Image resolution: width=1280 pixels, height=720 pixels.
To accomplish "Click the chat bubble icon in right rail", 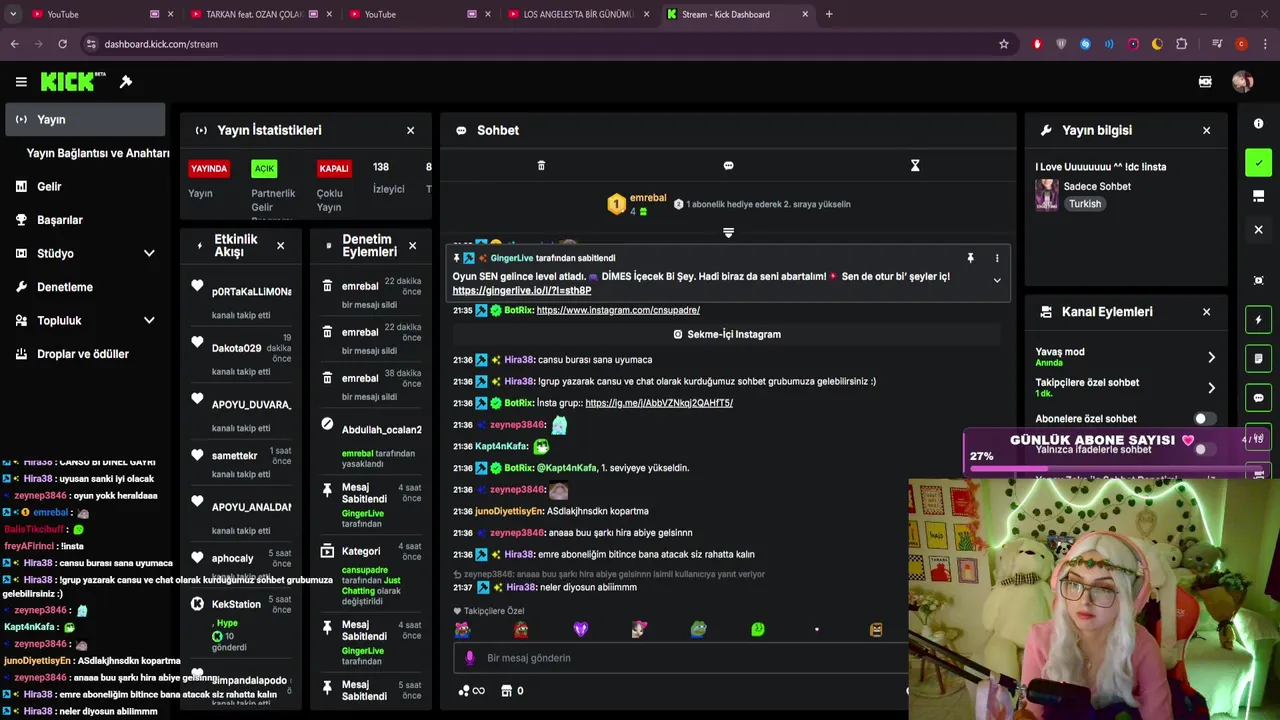I will tap(1258, 398).
